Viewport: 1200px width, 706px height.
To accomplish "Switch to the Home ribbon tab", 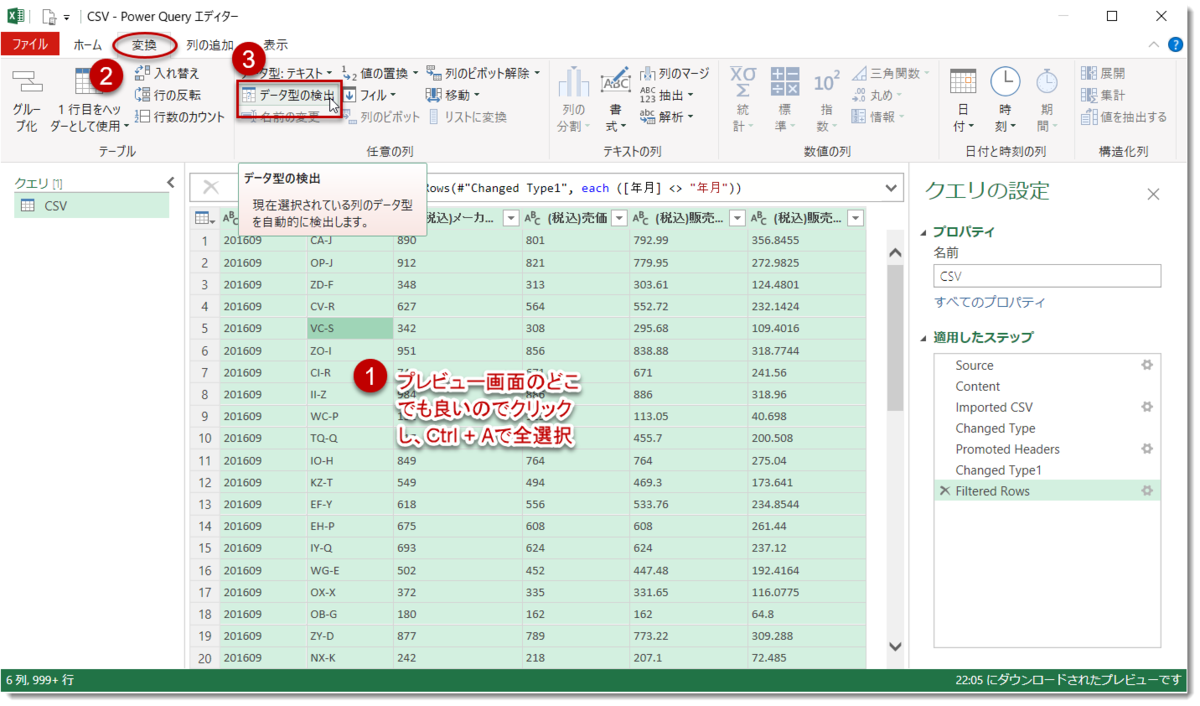I will point(89,45).
